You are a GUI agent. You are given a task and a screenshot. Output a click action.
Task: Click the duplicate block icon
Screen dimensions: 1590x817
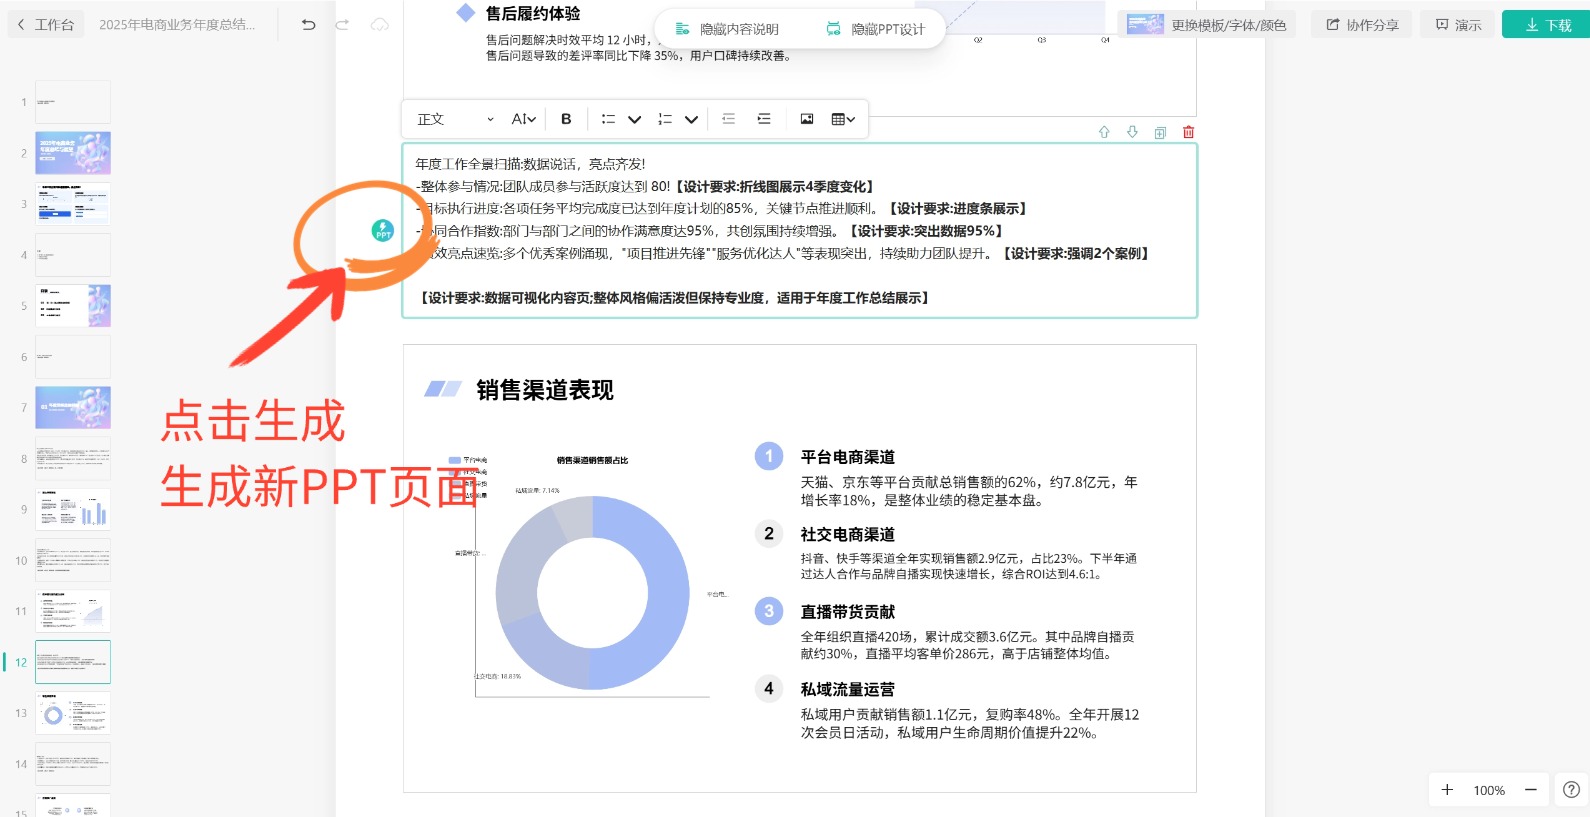1160,132
